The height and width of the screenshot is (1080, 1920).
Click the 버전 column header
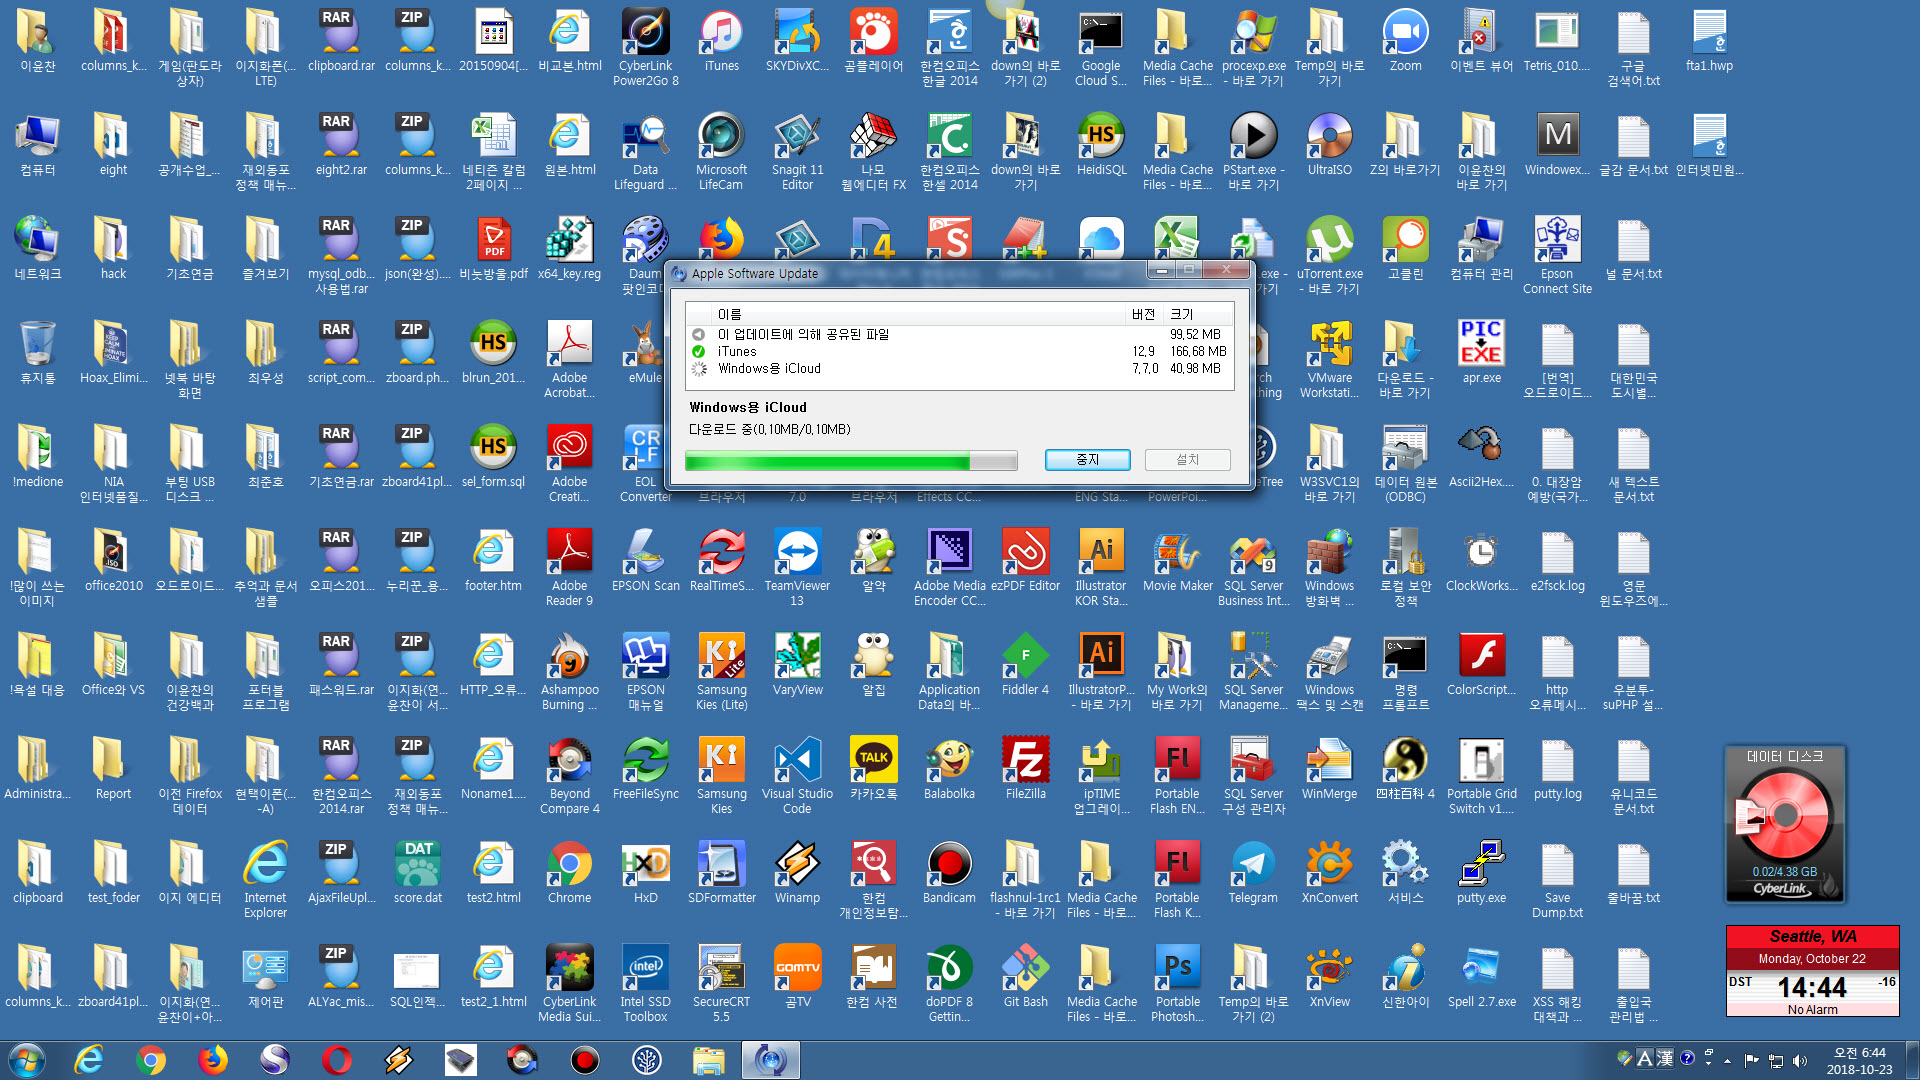(1144, 314)
